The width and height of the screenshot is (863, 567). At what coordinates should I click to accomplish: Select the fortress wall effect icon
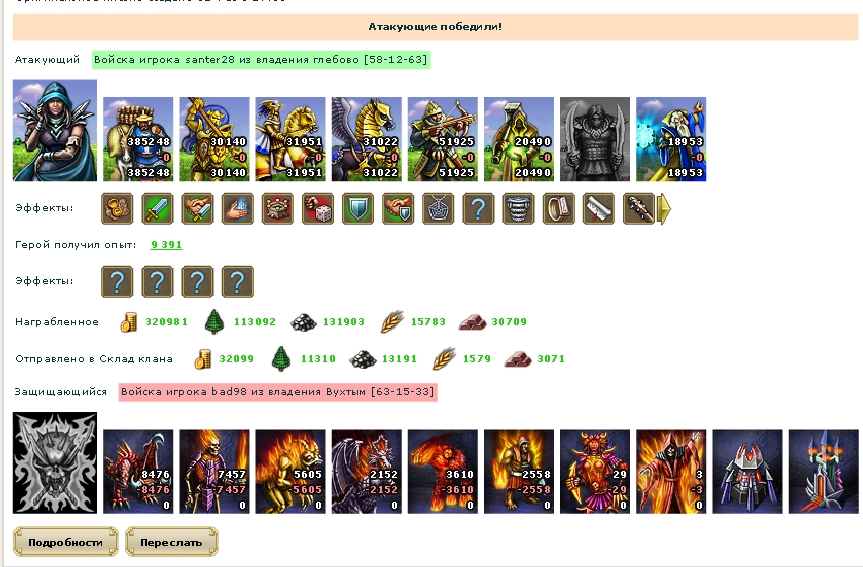point(278,209)
